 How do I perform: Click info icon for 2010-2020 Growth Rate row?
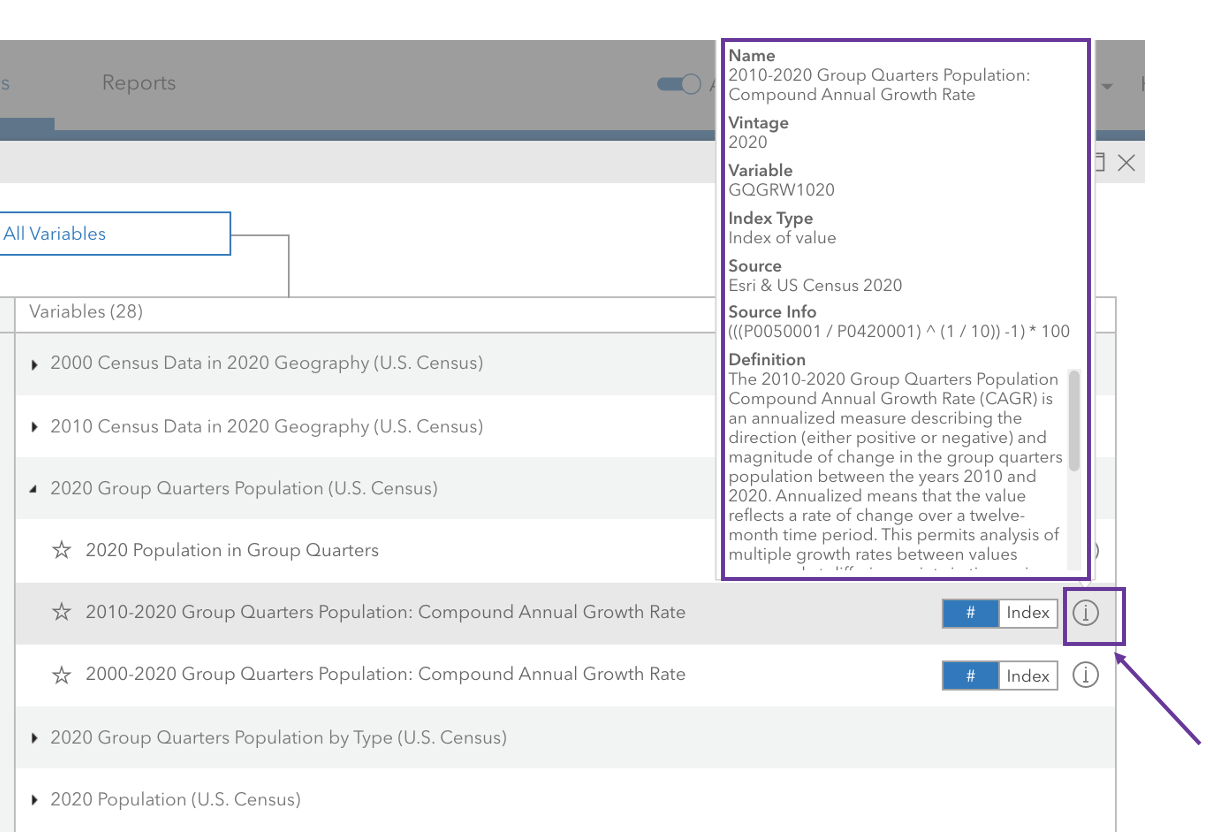(x=1085, y=613)
